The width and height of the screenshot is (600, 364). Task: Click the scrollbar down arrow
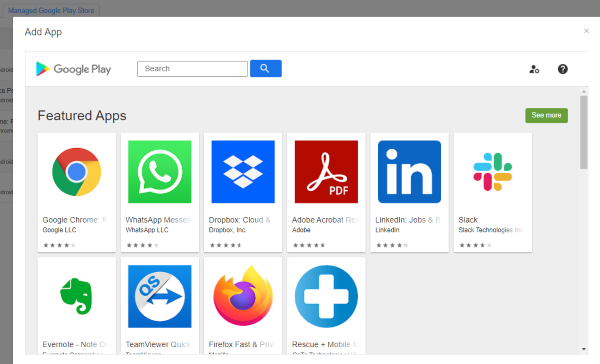584,349
